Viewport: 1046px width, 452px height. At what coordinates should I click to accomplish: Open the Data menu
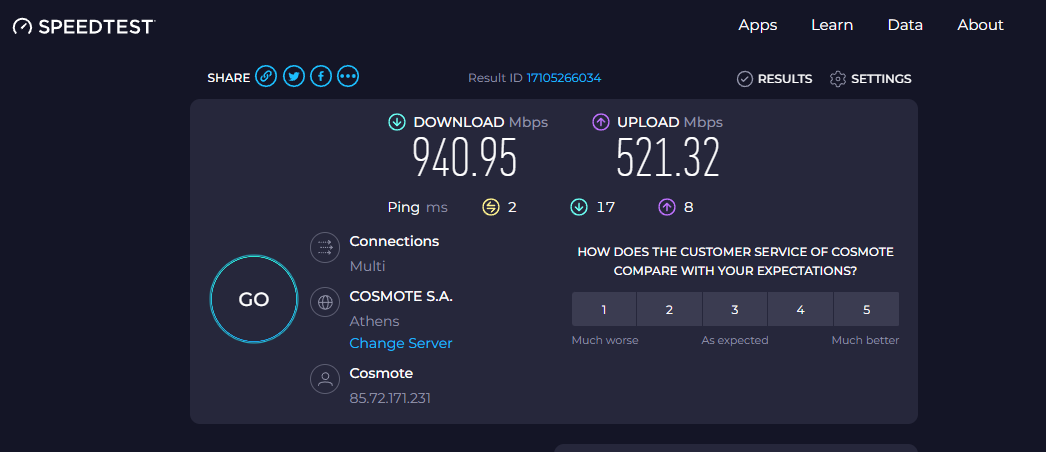(x=905, y=25)
